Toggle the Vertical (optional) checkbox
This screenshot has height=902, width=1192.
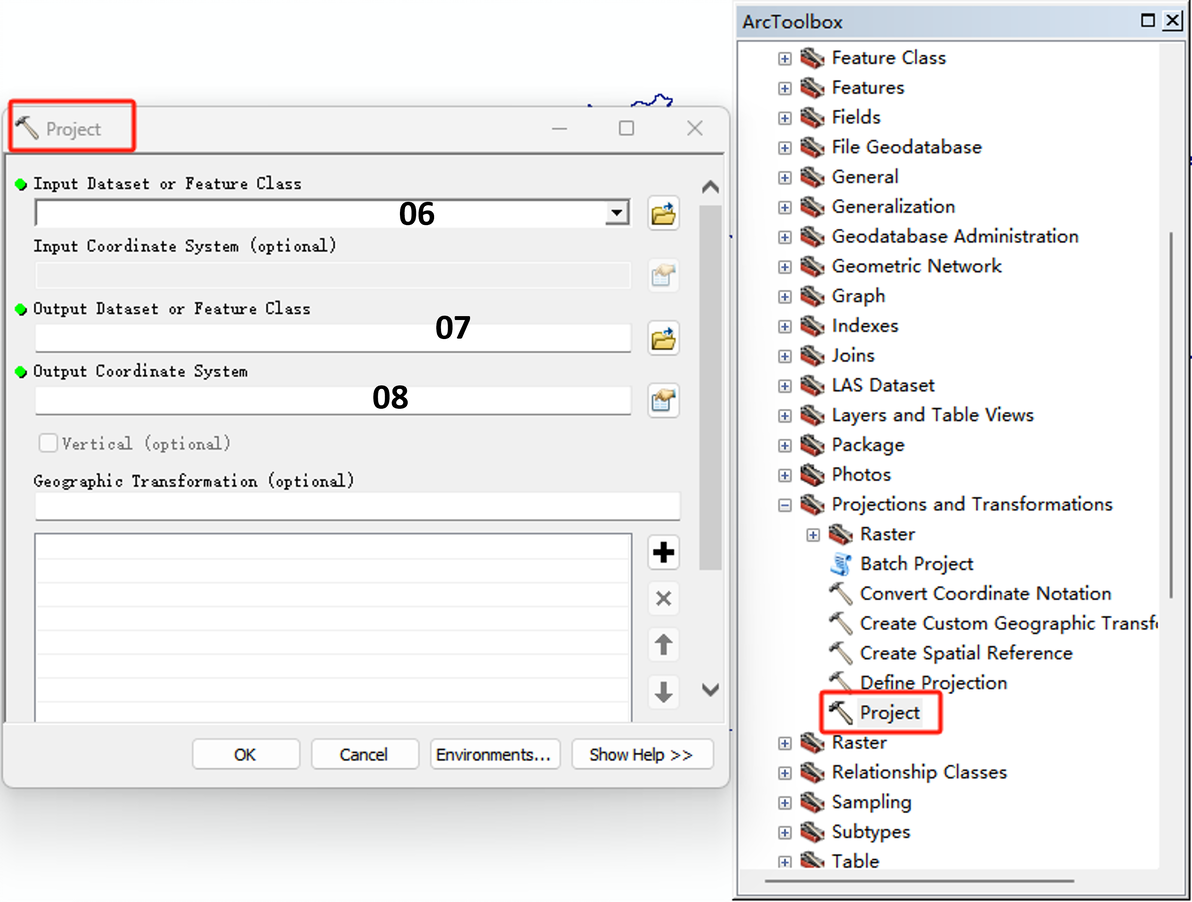click(x=48, y=443)
